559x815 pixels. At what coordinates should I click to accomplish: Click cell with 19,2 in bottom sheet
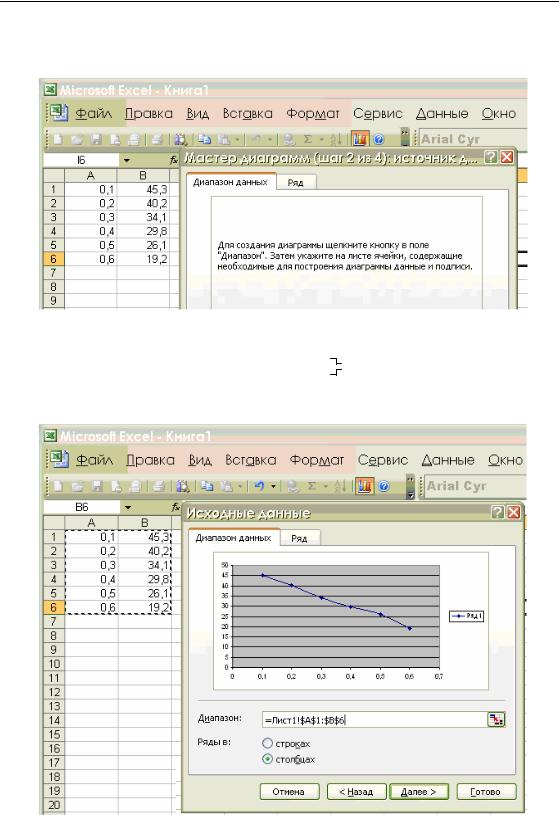145,607
